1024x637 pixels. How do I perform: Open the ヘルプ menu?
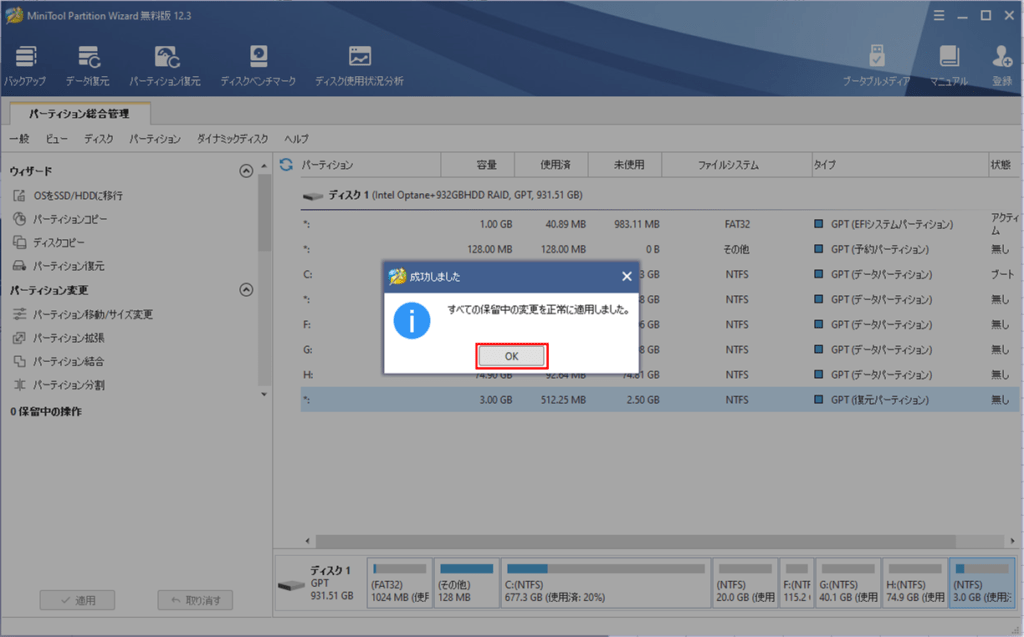point(296,139)
